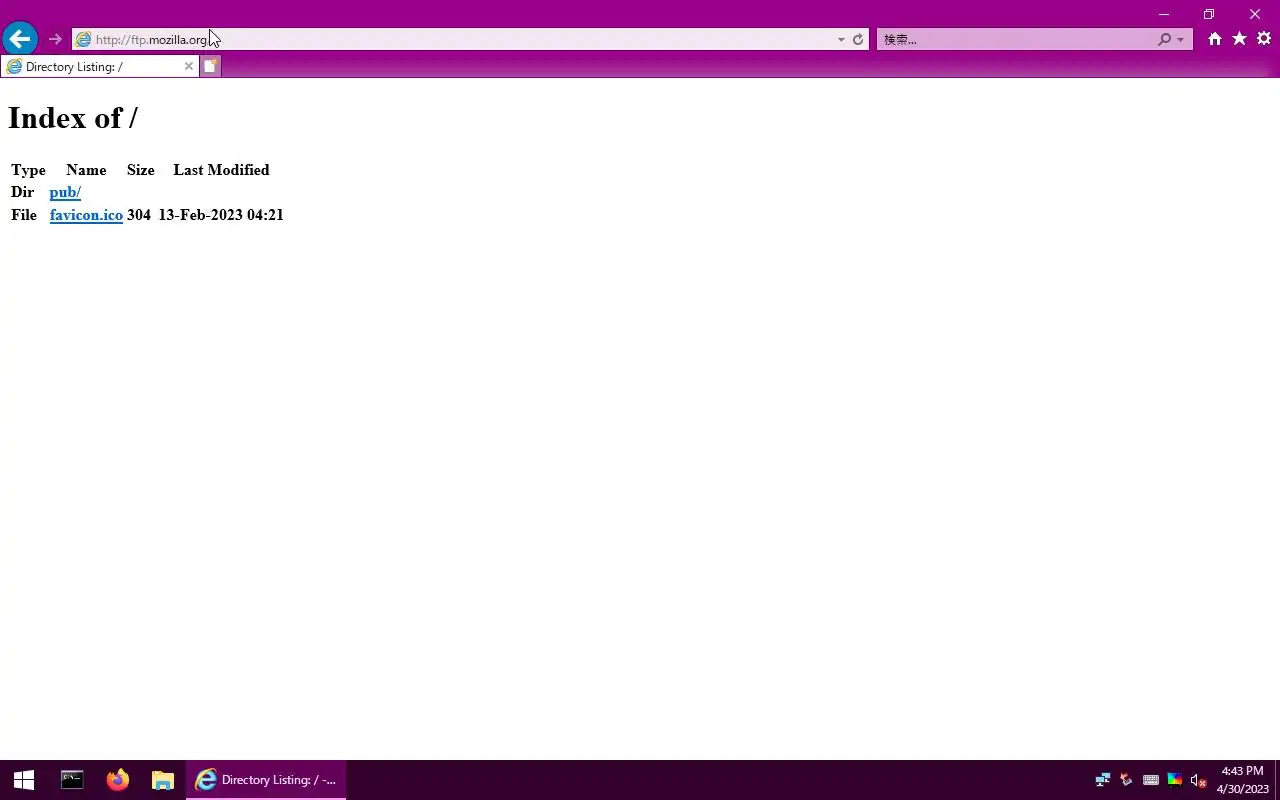The height and width of the screenshot is (800, 1280).
Task: Open a new tab button
Action: click(210, 67)
